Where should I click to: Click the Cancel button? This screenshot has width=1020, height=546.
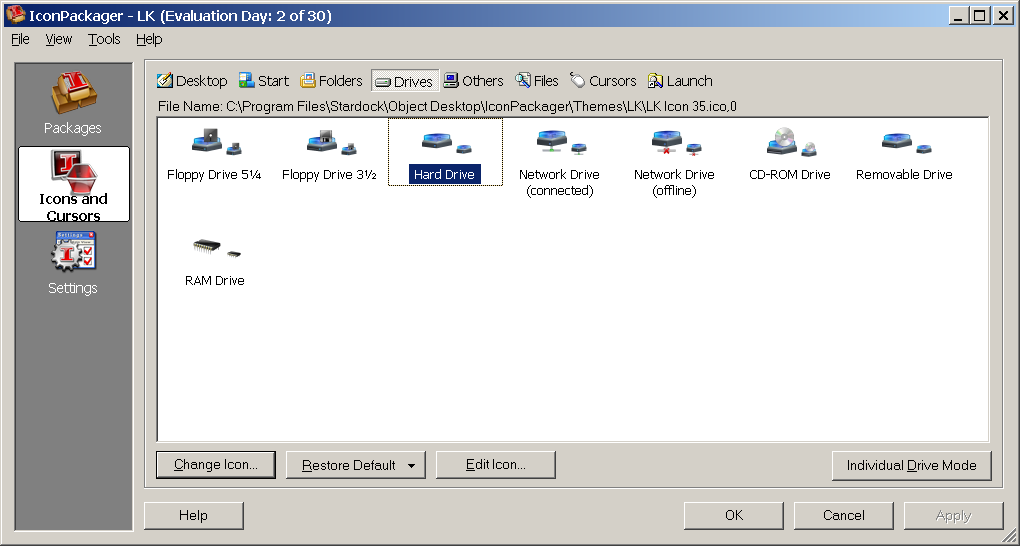pyautogui.click(x=844, y=515)
